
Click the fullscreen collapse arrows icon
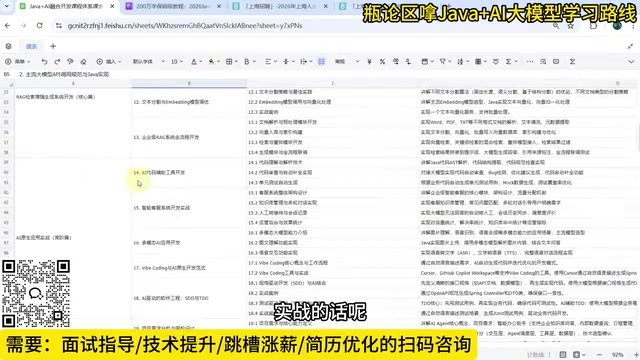click(x=630, y=47)
